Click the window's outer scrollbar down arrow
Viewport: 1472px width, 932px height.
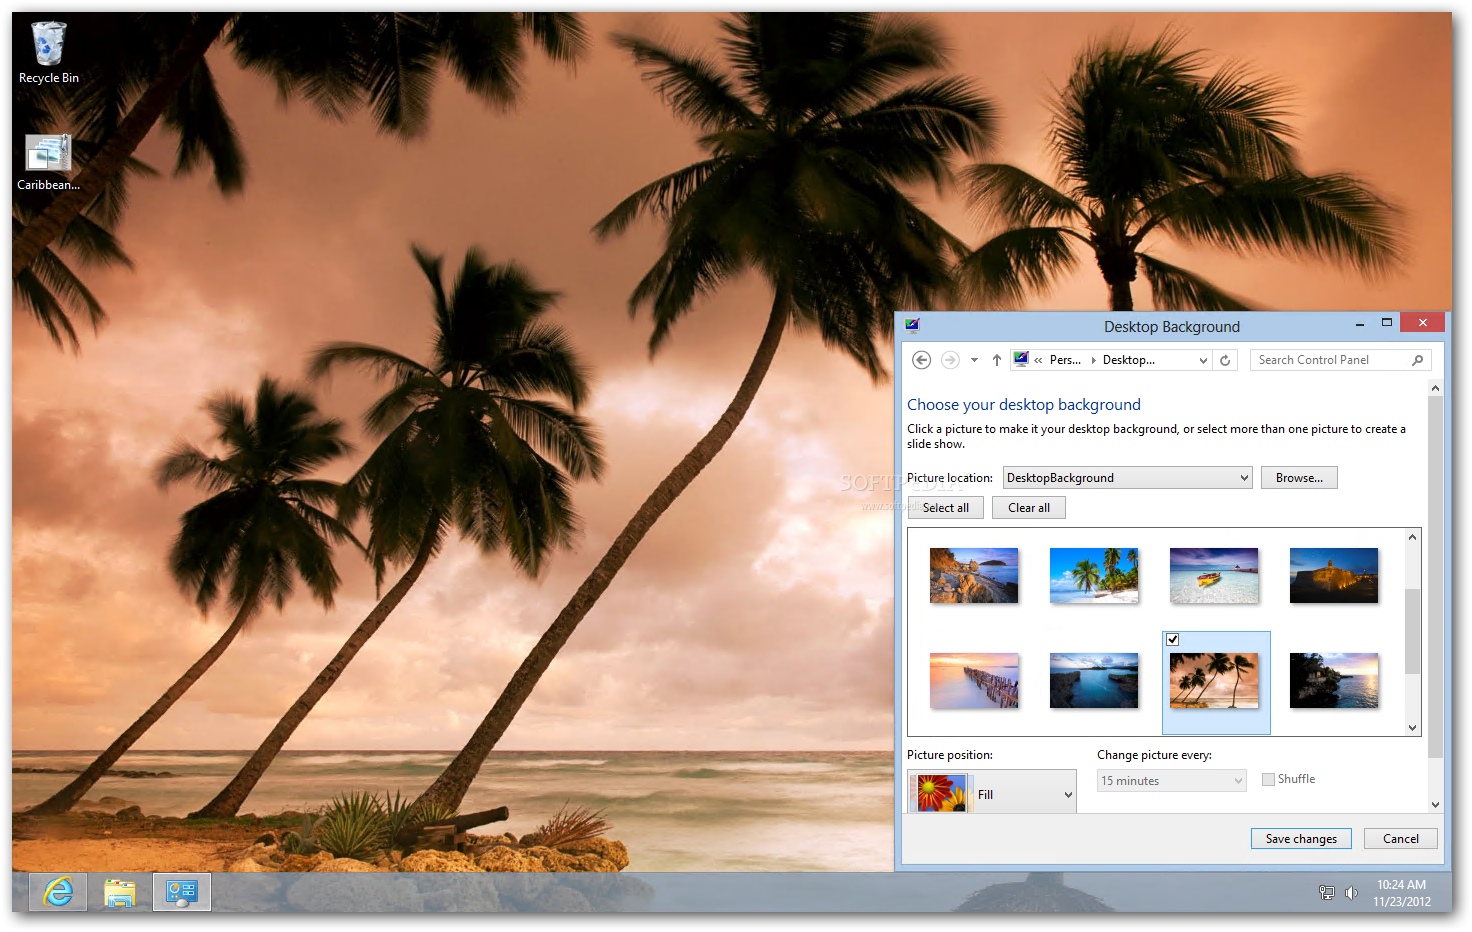(x=1435, y=804)
